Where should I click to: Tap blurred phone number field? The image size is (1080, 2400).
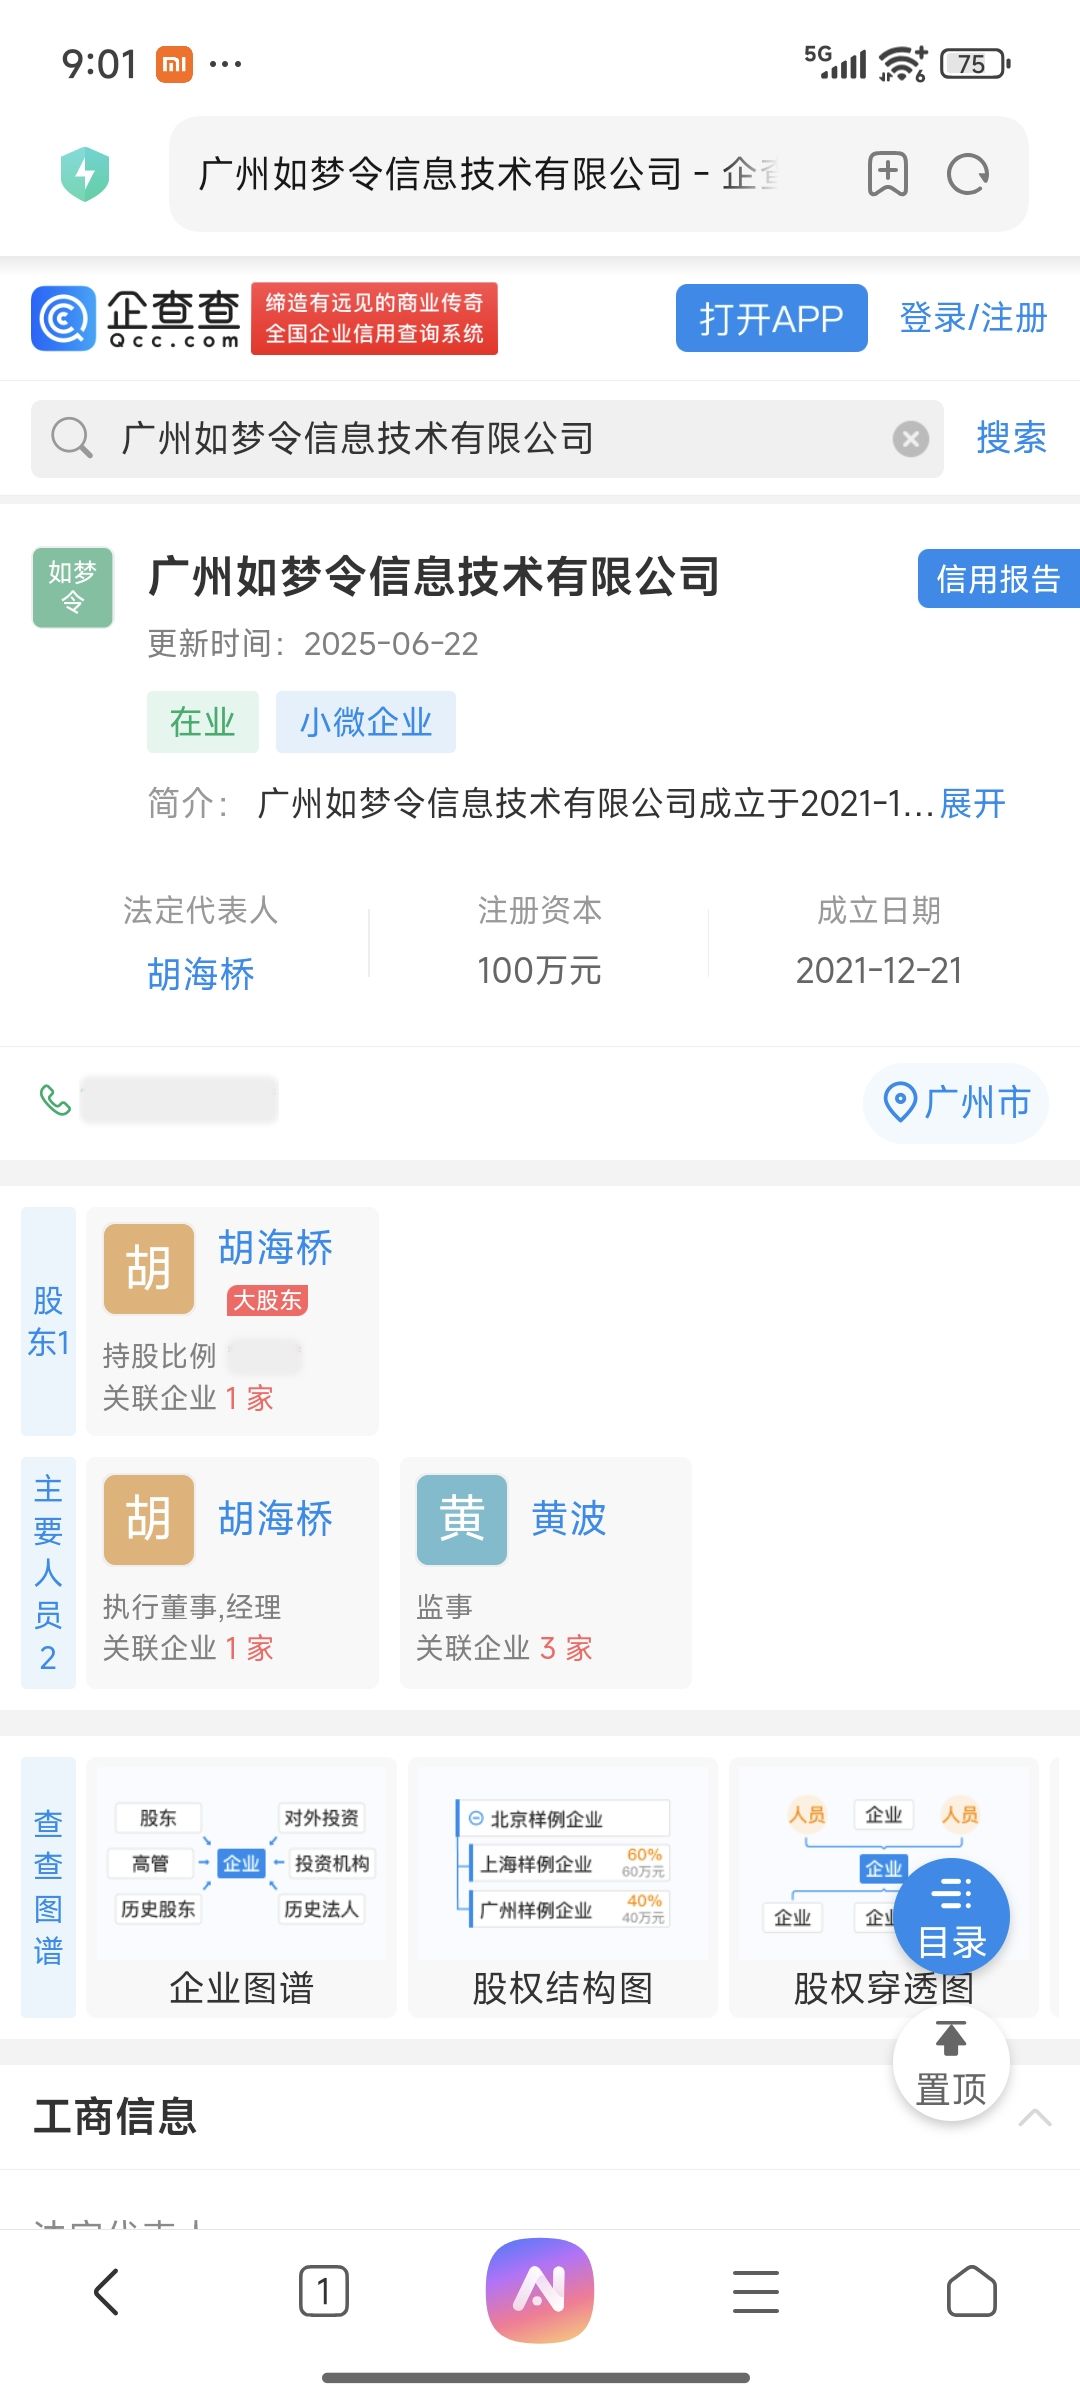(x=179, y=1100)
